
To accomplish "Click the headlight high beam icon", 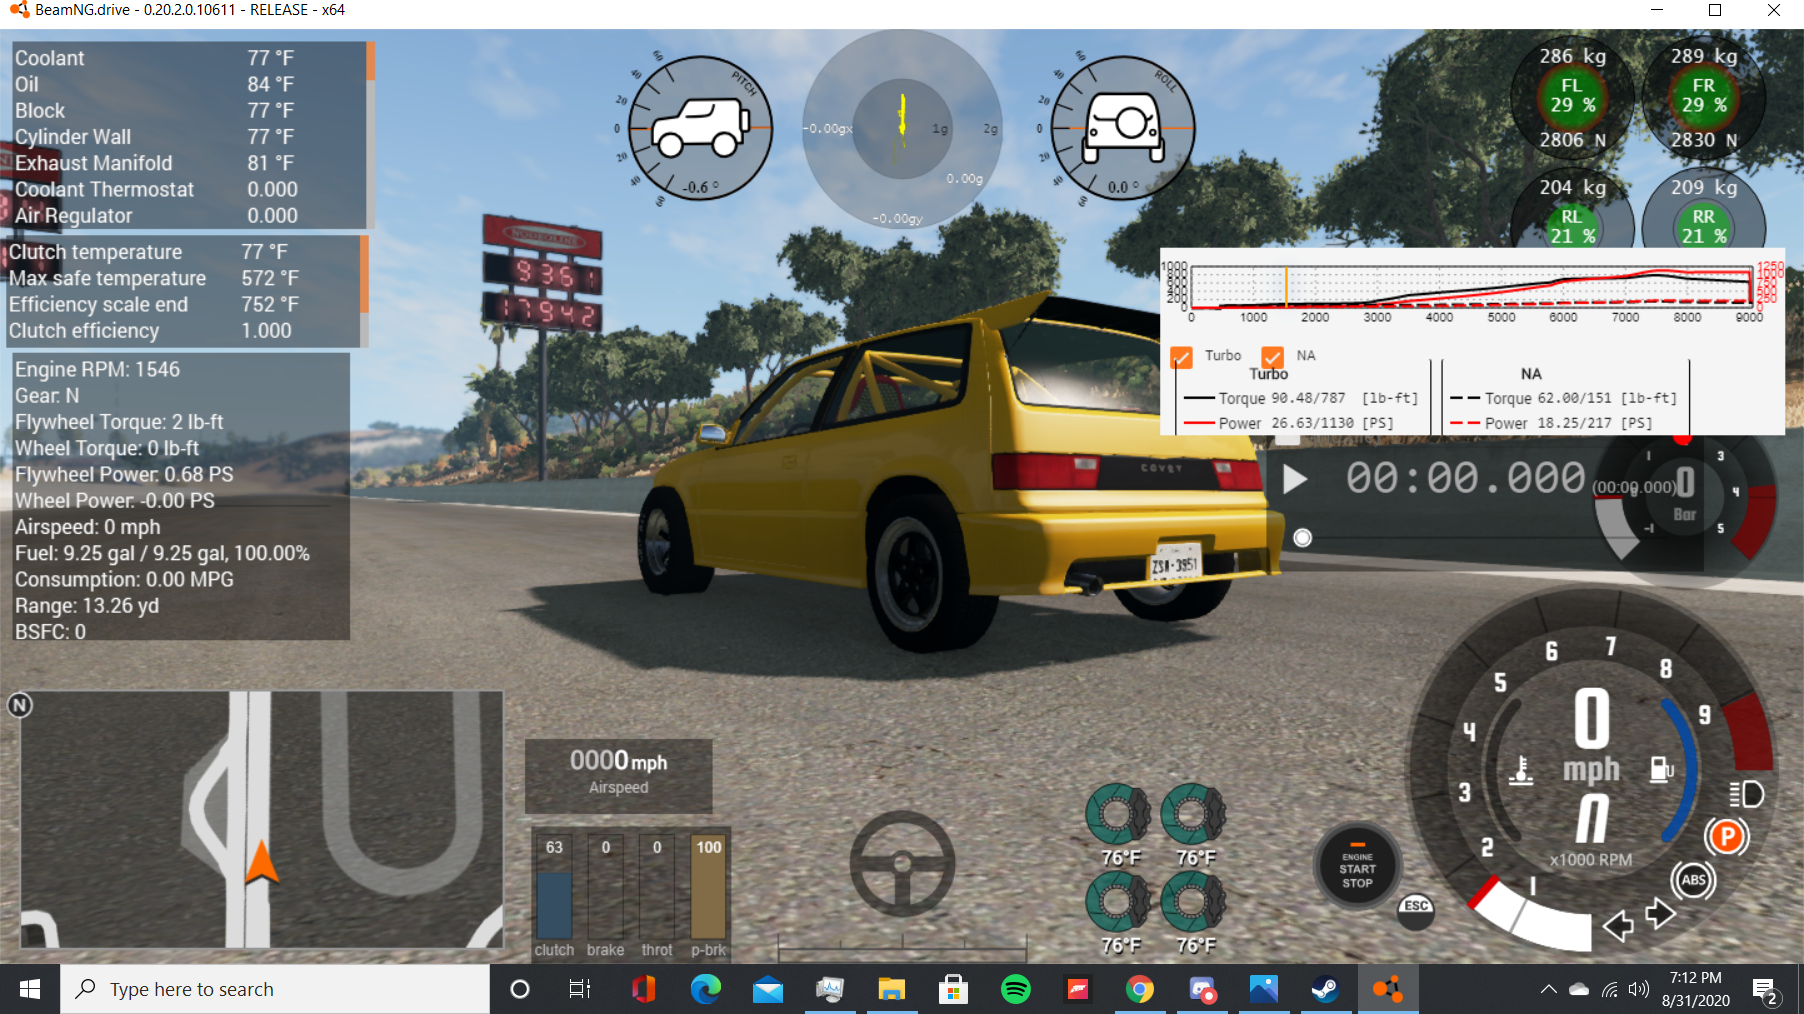I will click(1746, 794).
